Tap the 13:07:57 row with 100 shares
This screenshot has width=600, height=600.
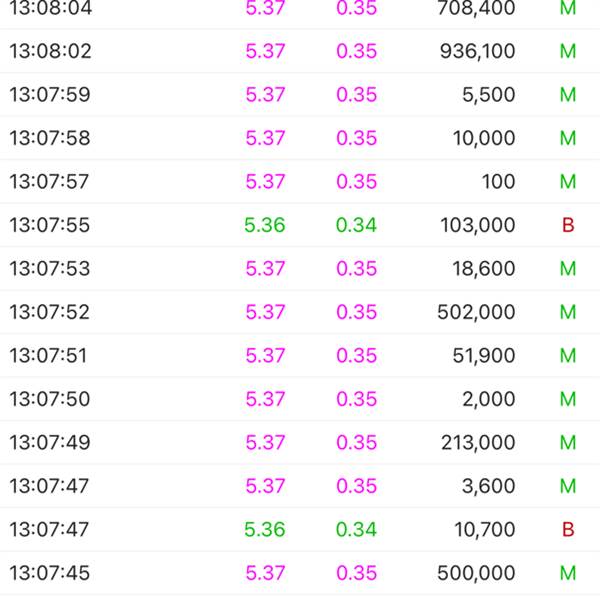tap(300, 181)
